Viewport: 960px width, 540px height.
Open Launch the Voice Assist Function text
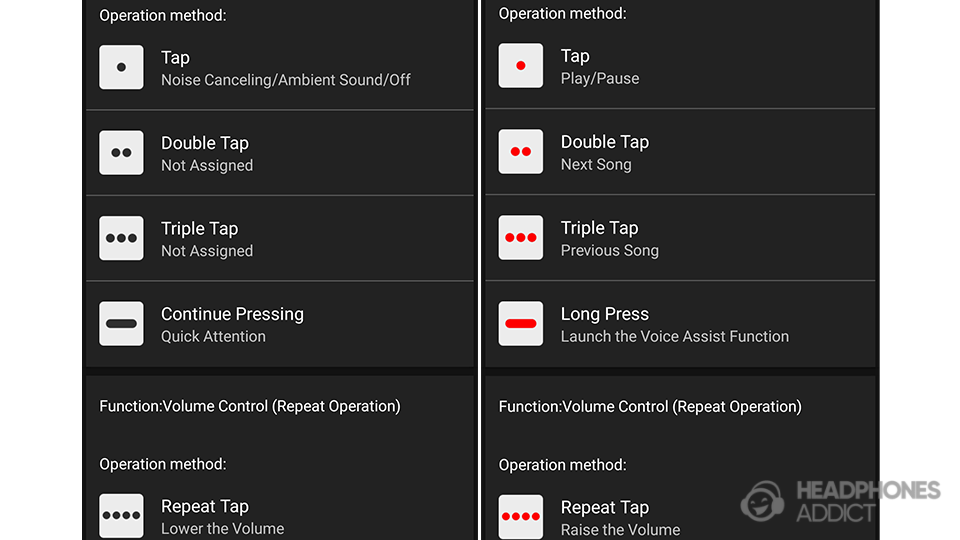[675, 337]
